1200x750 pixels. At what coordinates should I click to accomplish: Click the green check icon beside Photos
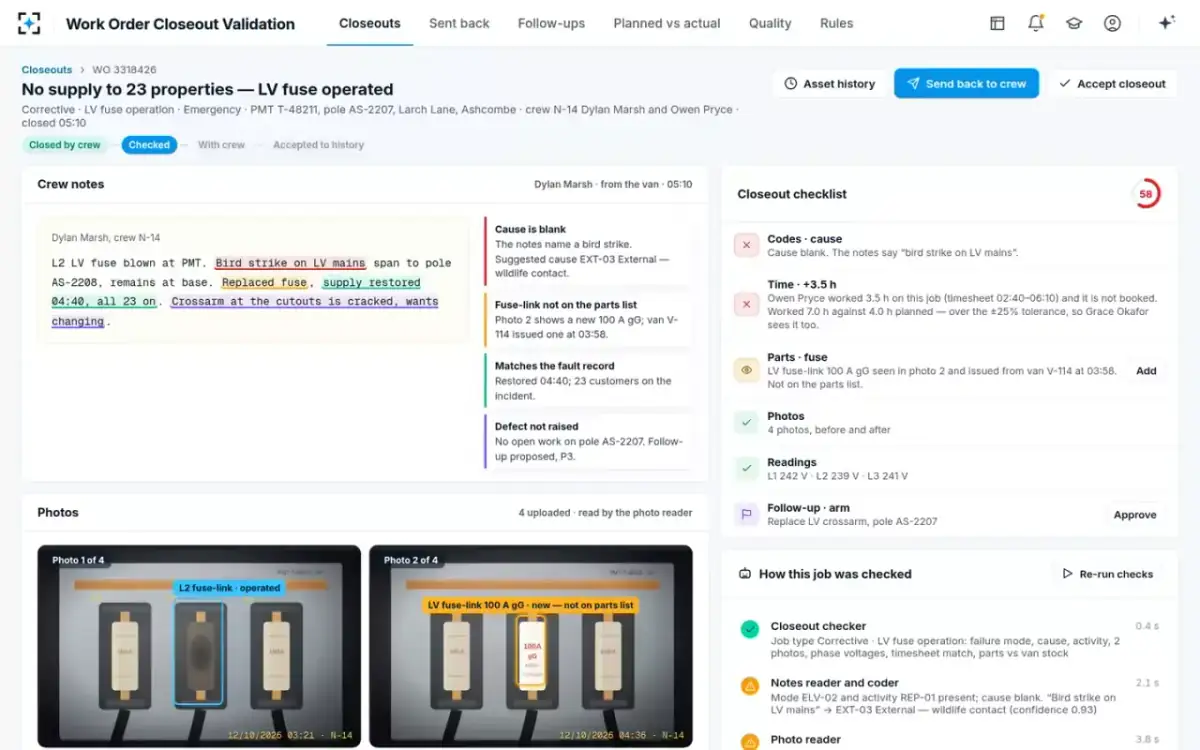pyautogui.click(x=746, y=422)
